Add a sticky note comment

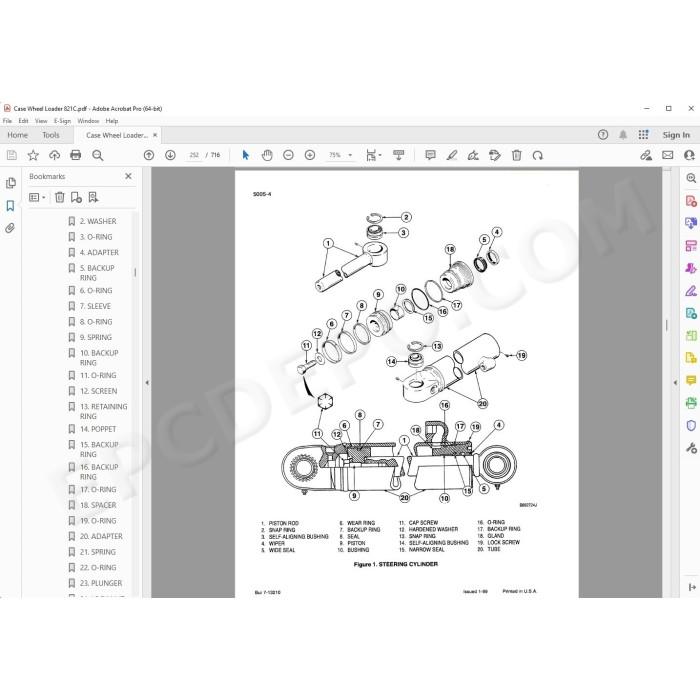[430, 155]
